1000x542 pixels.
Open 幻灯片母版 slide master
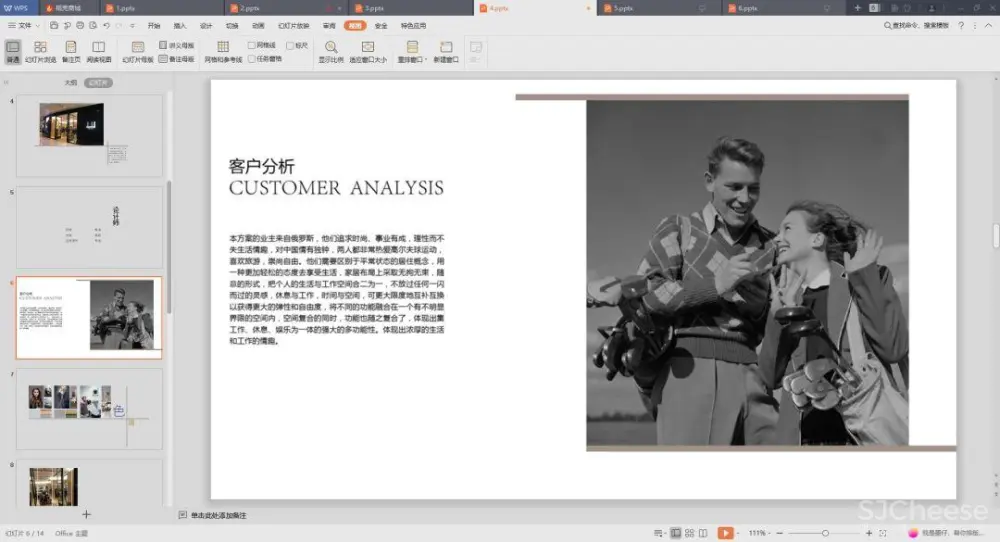(138, 51)
